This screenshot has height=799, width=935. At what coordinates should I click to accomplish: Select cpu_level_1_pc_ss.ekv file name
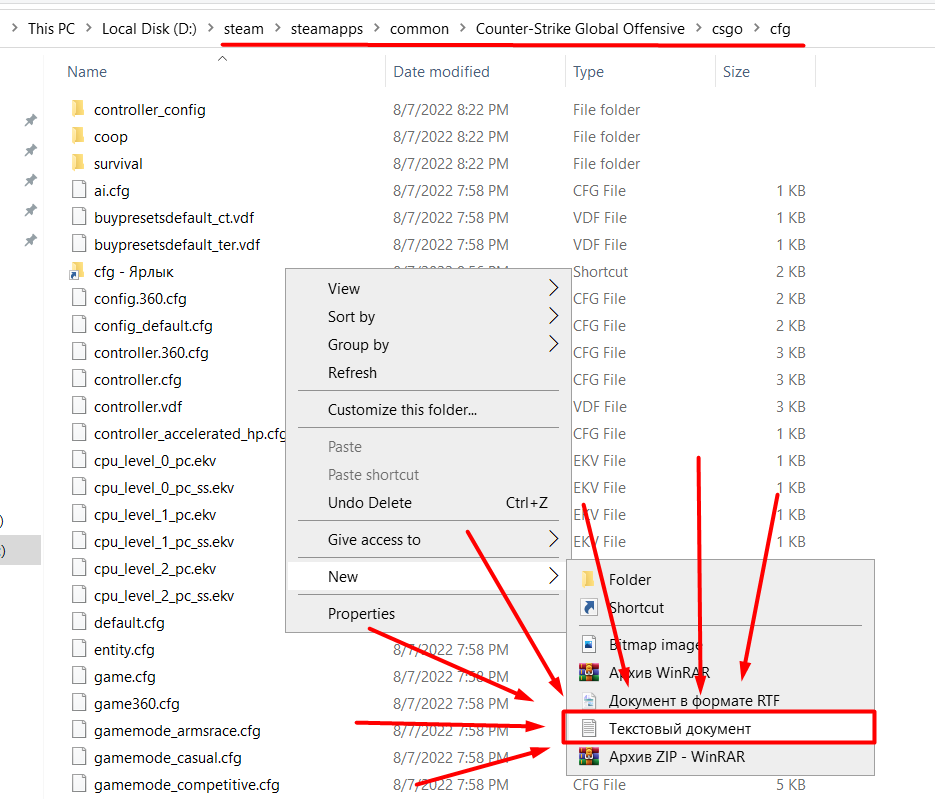(163, 541)
